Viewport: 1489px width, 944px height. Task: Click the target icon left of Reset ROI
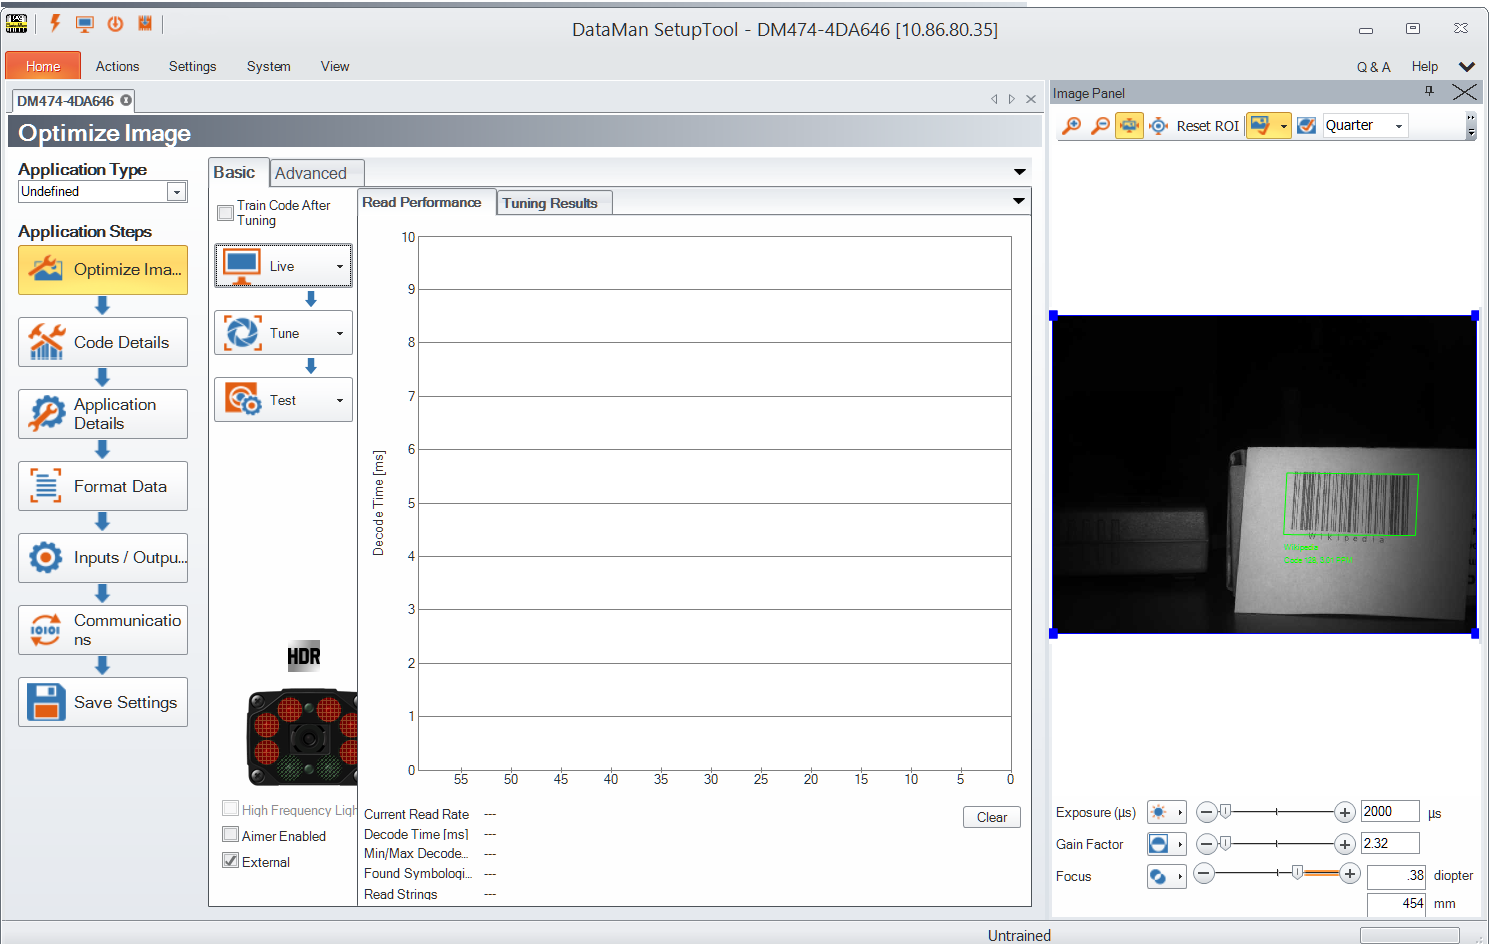click(x=1158, y=126)
